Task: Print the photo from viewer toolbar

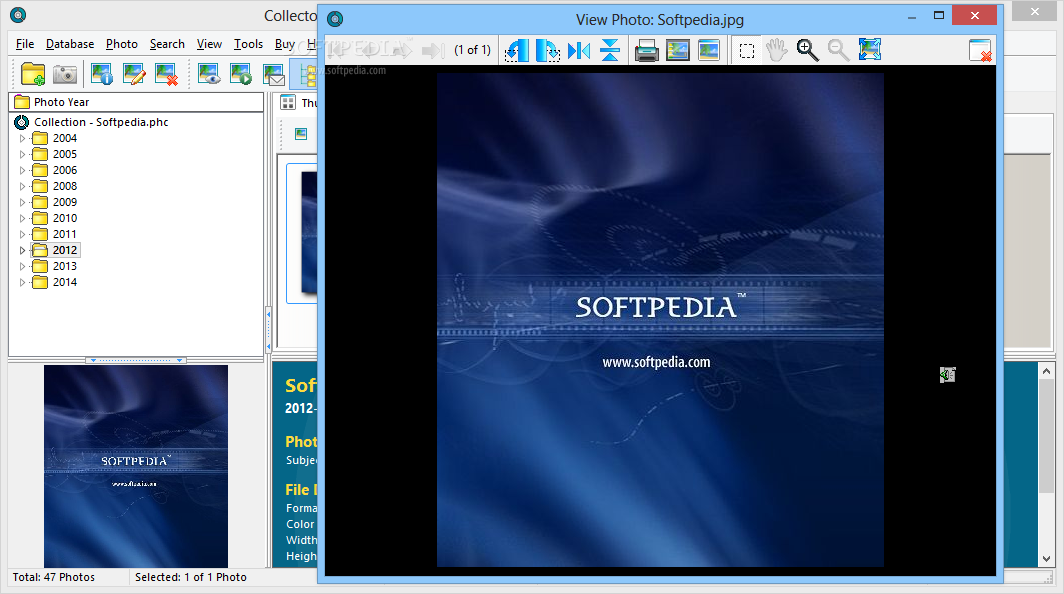Action: pos(647,50)
